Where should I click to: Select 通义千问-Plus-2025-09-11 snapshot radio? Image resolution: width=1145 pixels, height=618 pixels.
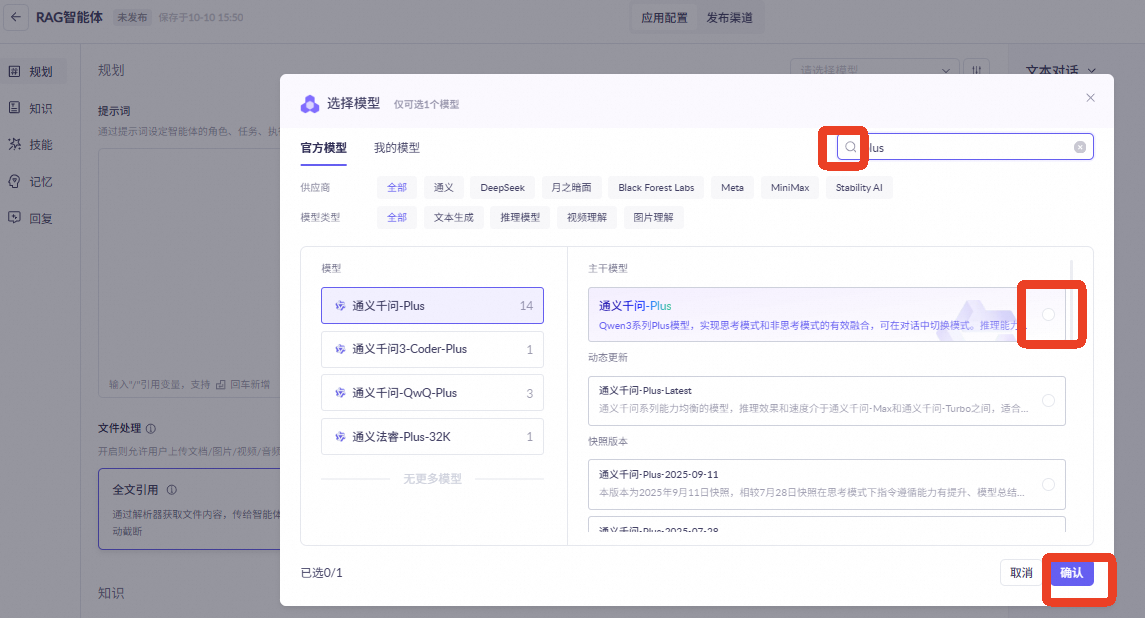click(1048, 484)
